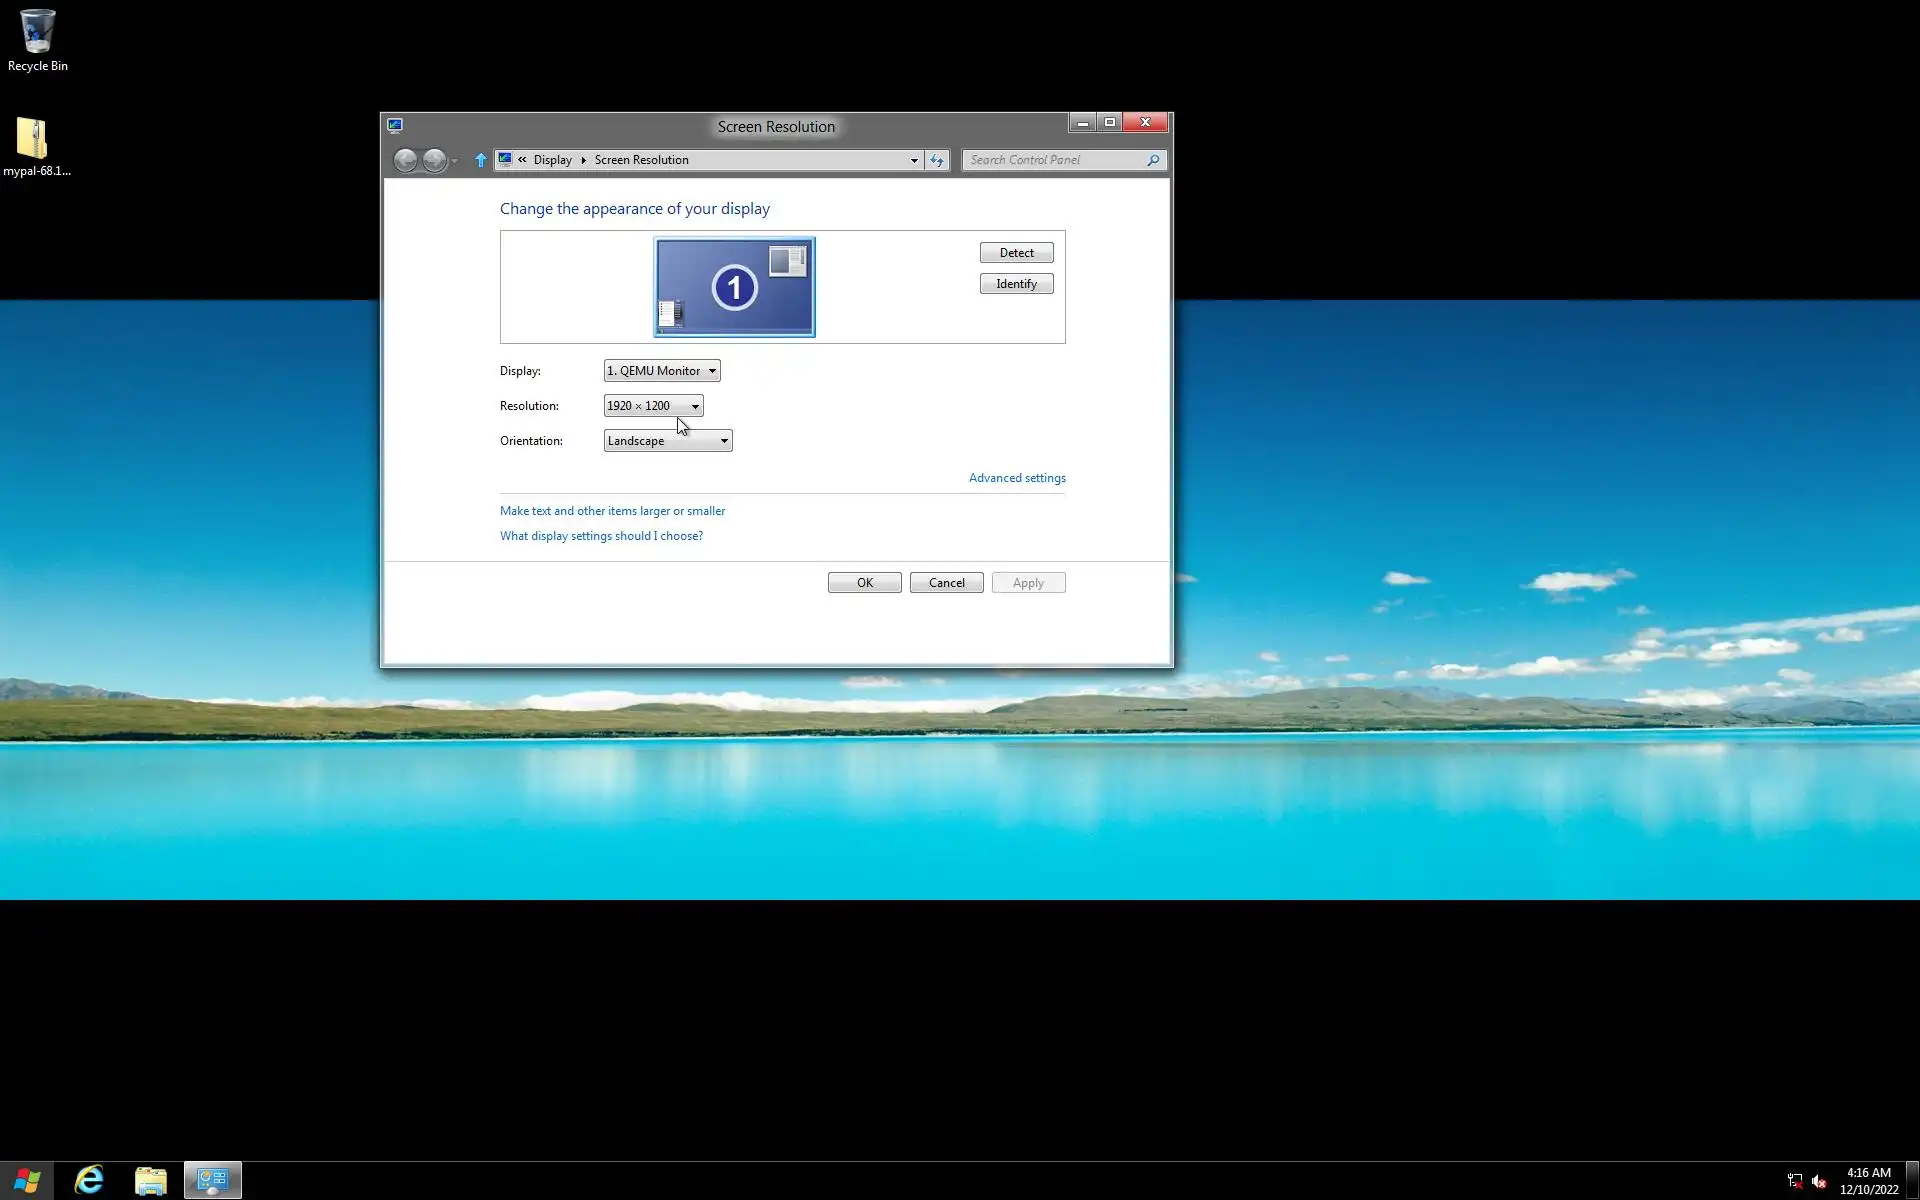Expand the address bar history dropdown
The height and width of the screenshot is (1200, 1920).
913,160
